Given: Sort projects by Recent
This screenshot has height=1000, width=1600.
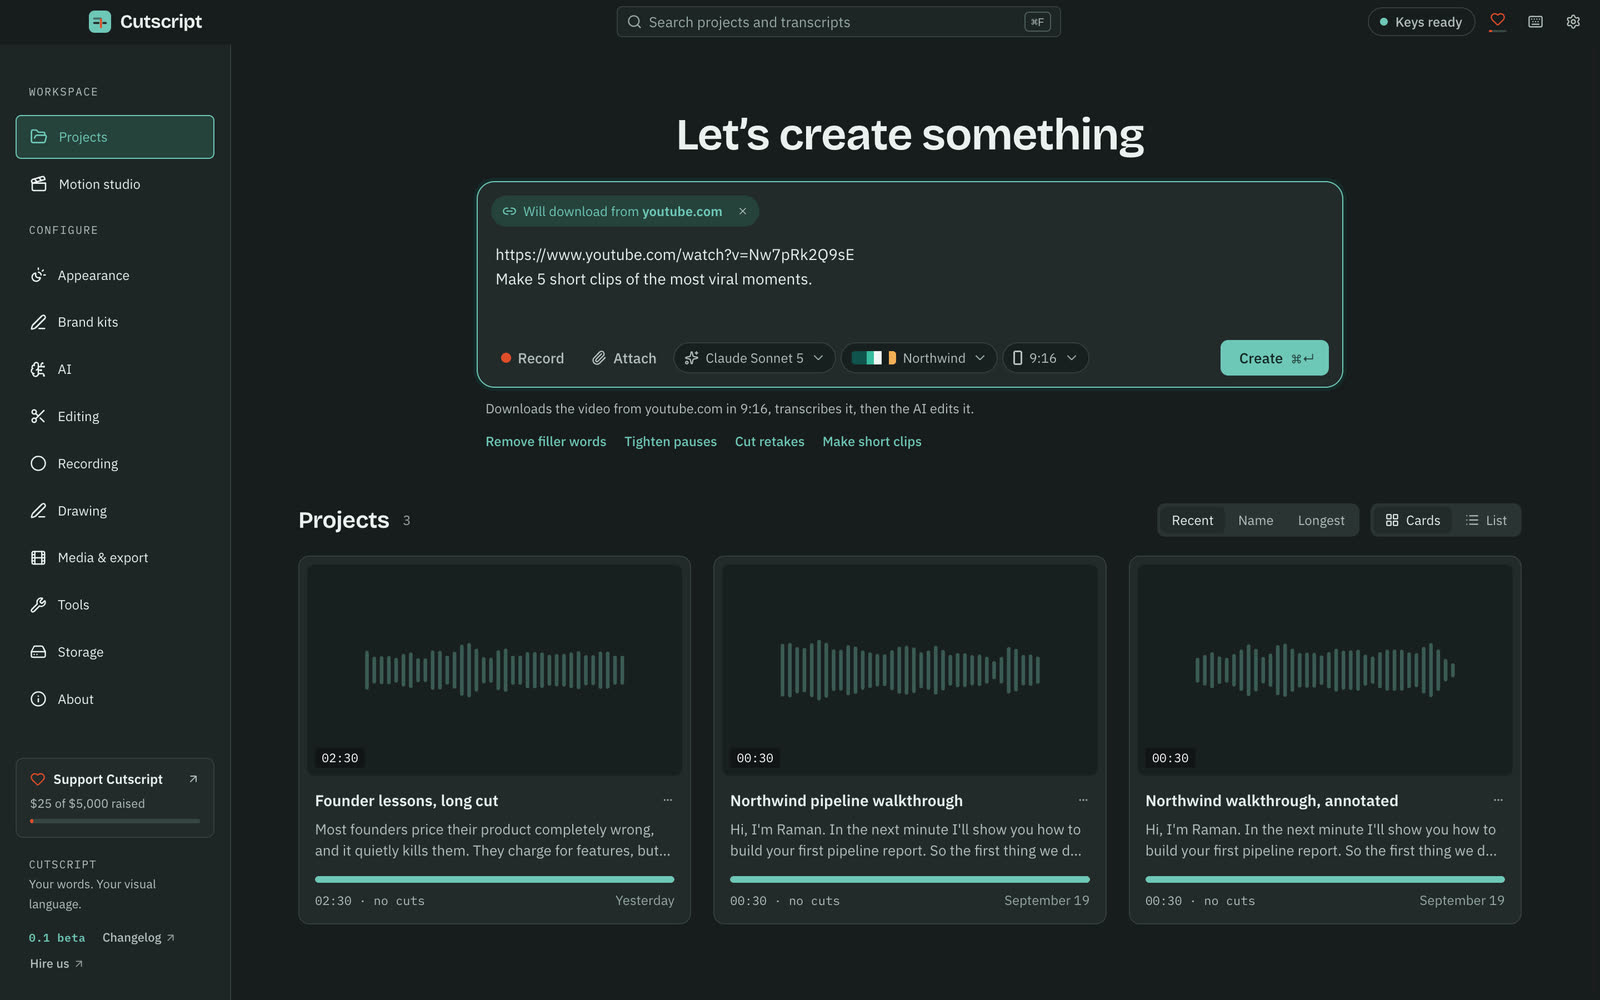Looking at the screenshot, I should 1192,520.
